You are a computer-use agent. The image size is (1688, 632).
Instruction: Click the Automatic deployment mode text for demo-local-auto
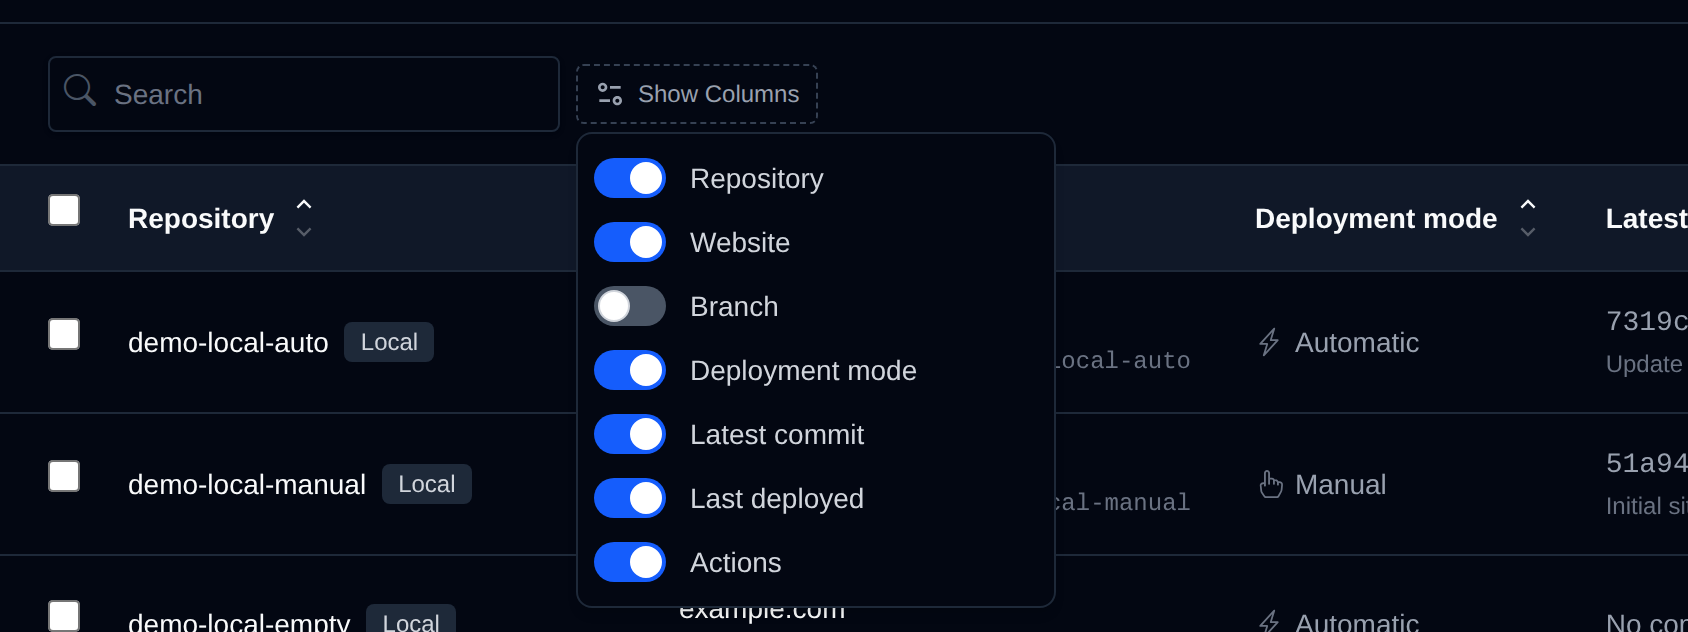(1357, 342)
